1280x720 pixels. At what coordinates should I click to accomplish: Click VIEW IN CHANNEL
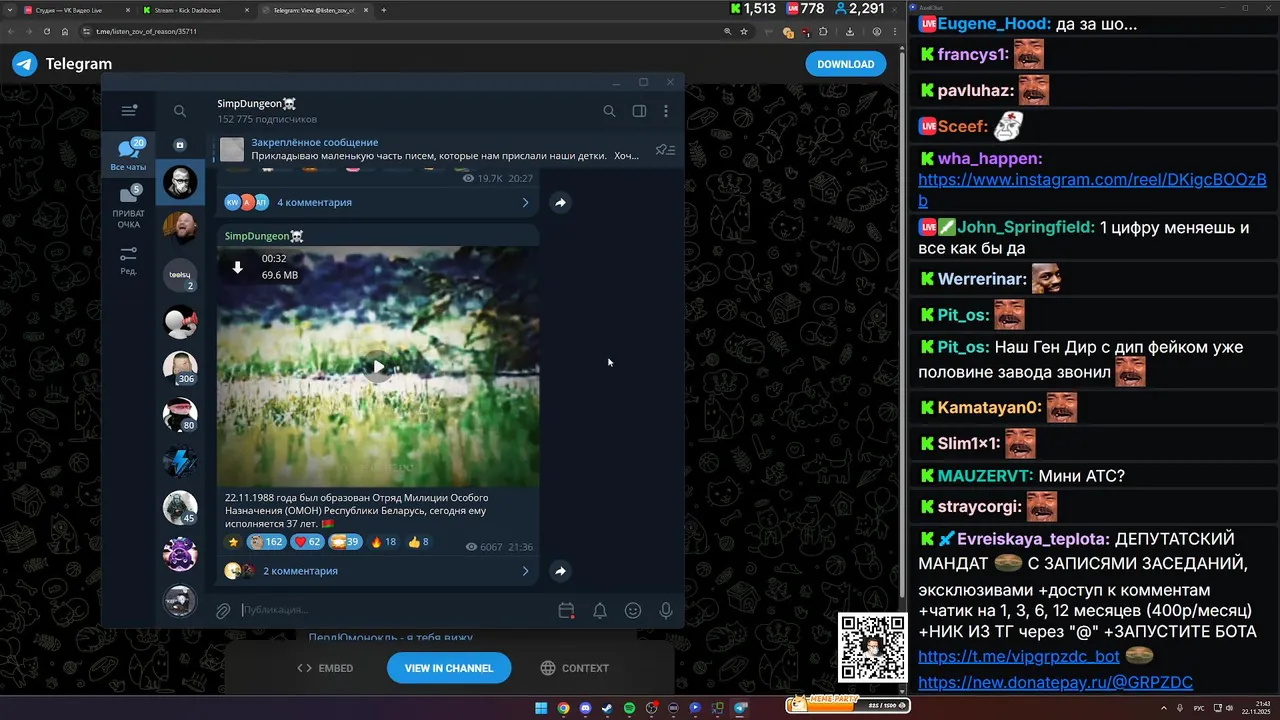coord(449,668)
